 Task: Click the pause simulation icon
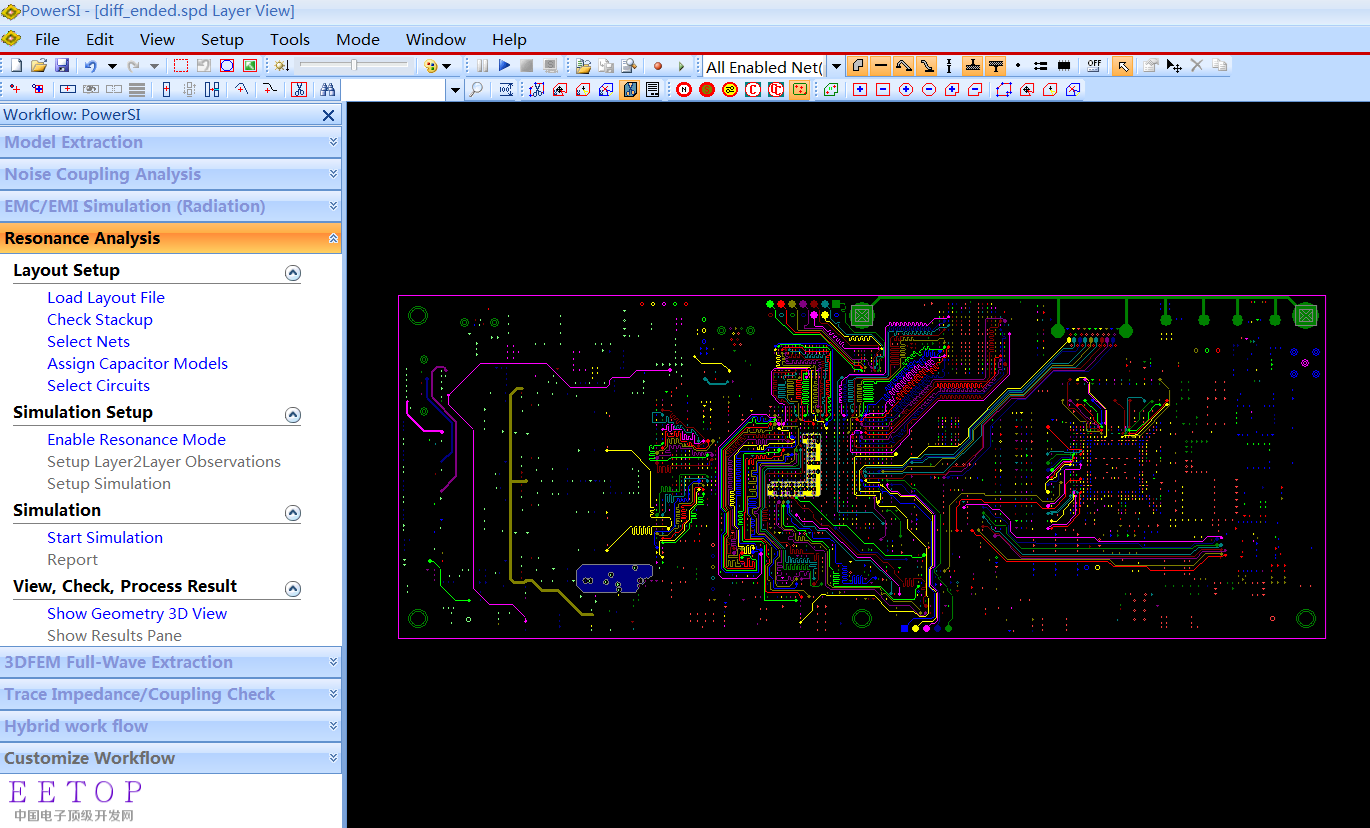click(x=482, y=65)
